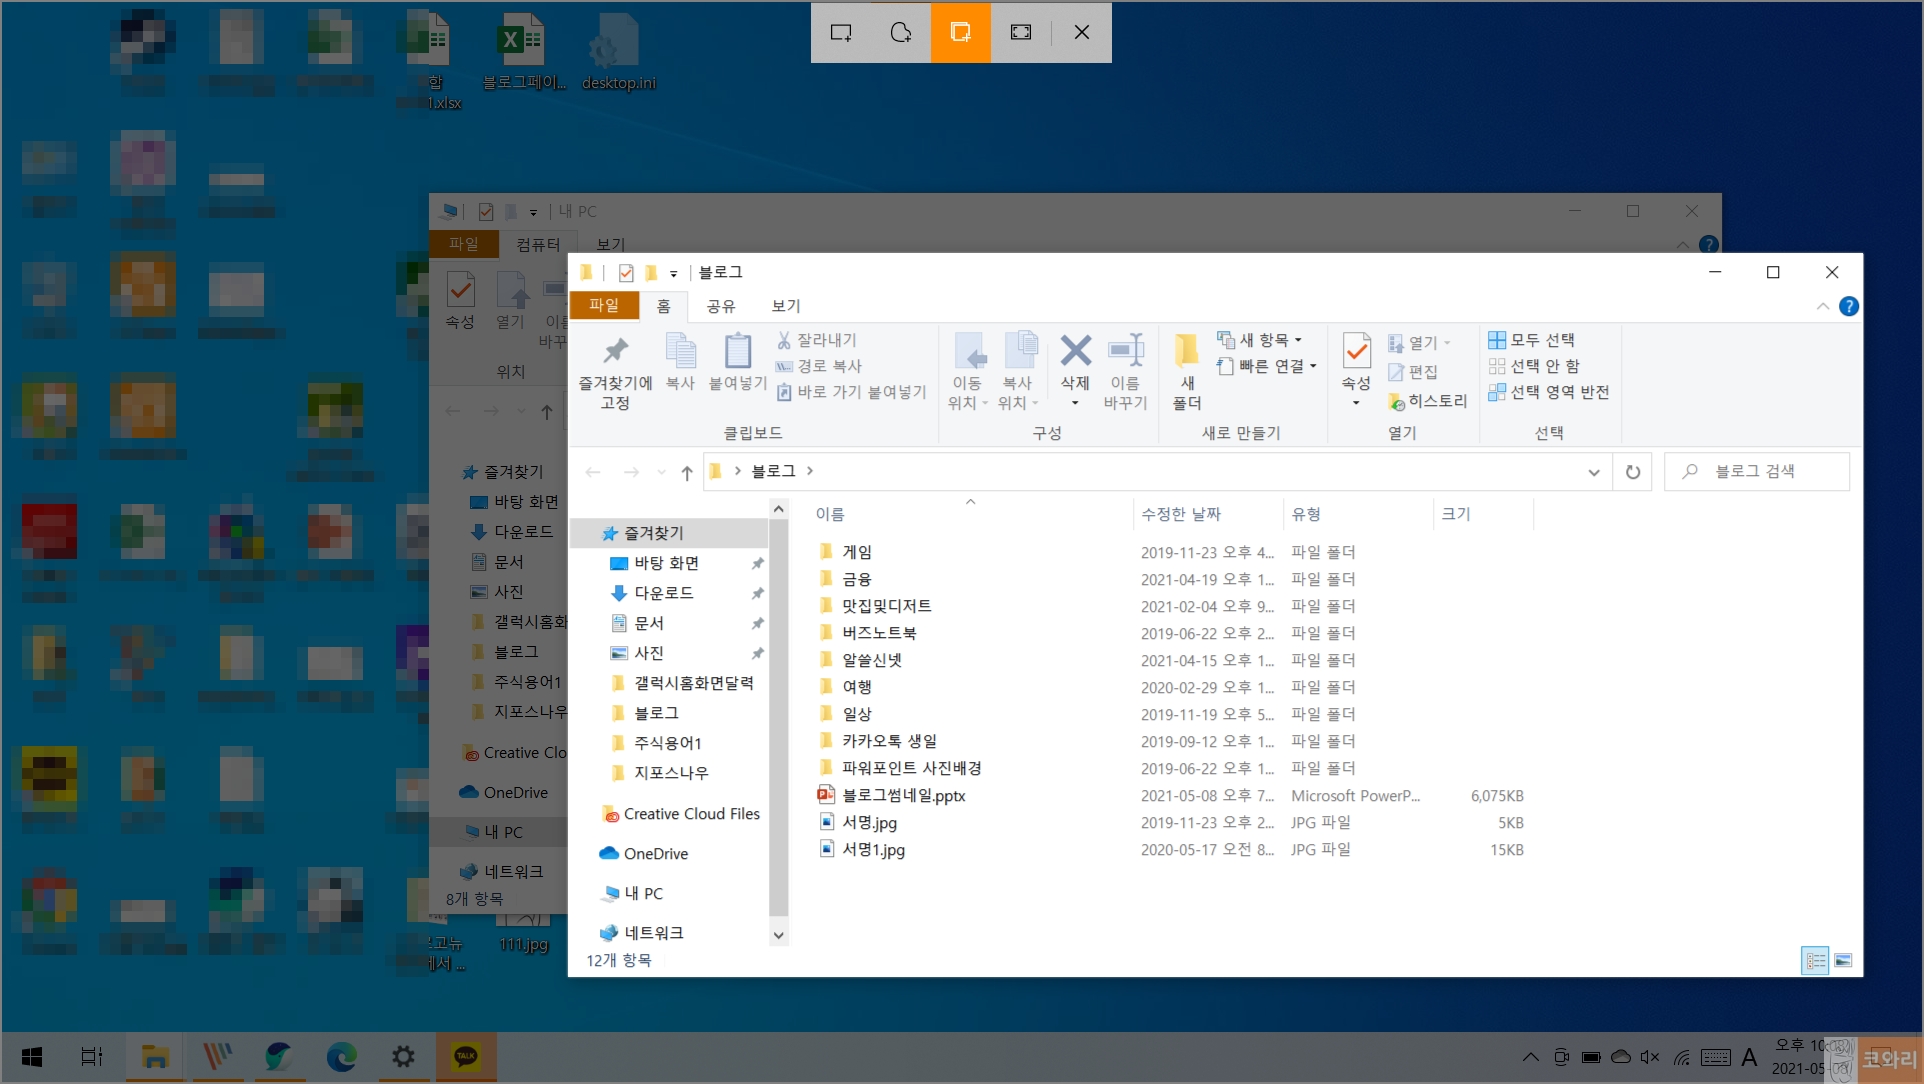The height and width of the screenshot is (1084, 1924).
Task: Click Select All (모두 선택) option
Action: (x=1532, y=340)
